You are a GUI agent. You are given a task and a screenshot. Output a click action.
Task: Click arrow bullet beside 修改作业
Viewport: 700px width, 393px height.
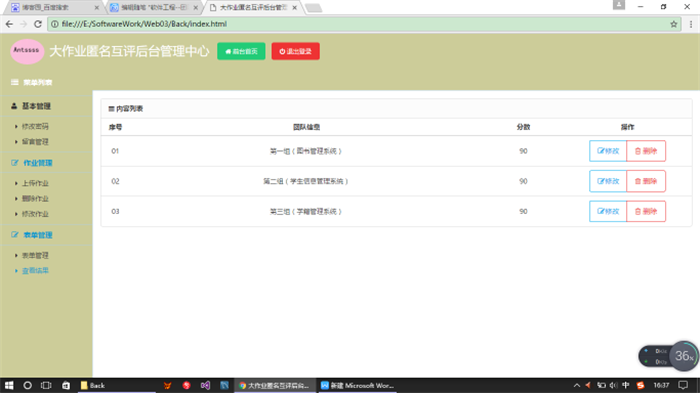tap(16, 214)
